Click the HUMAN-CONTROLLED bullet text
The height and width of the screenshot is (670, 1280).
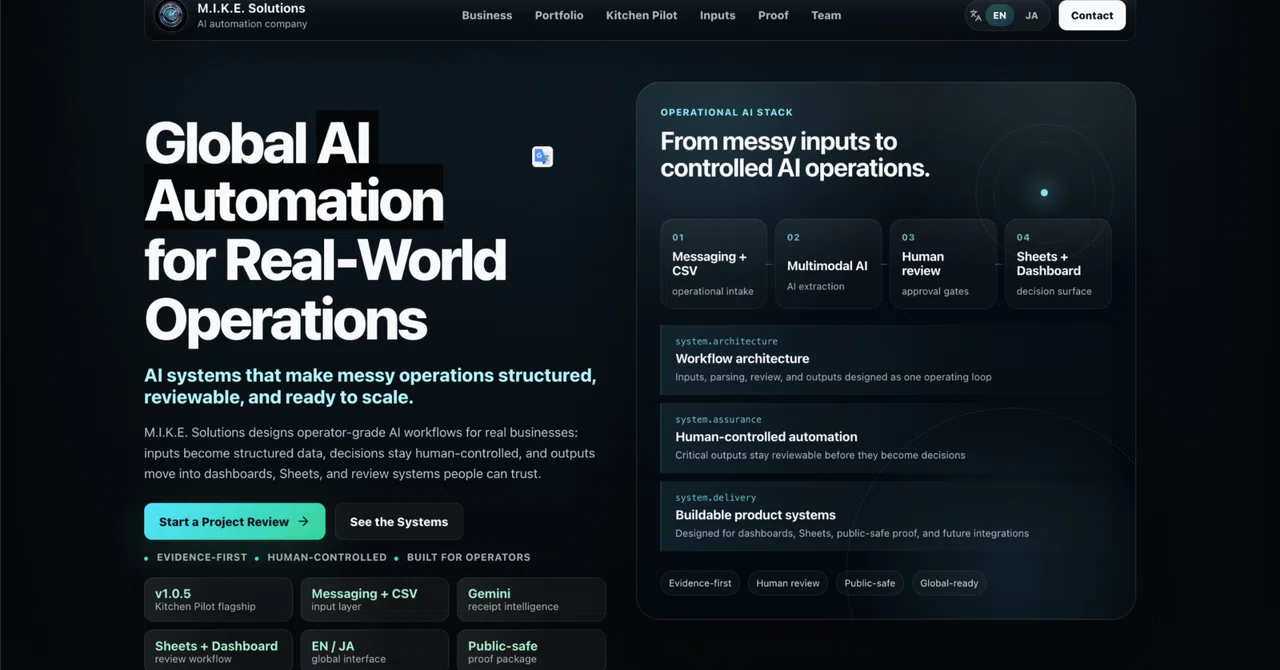tap(327, 557)
